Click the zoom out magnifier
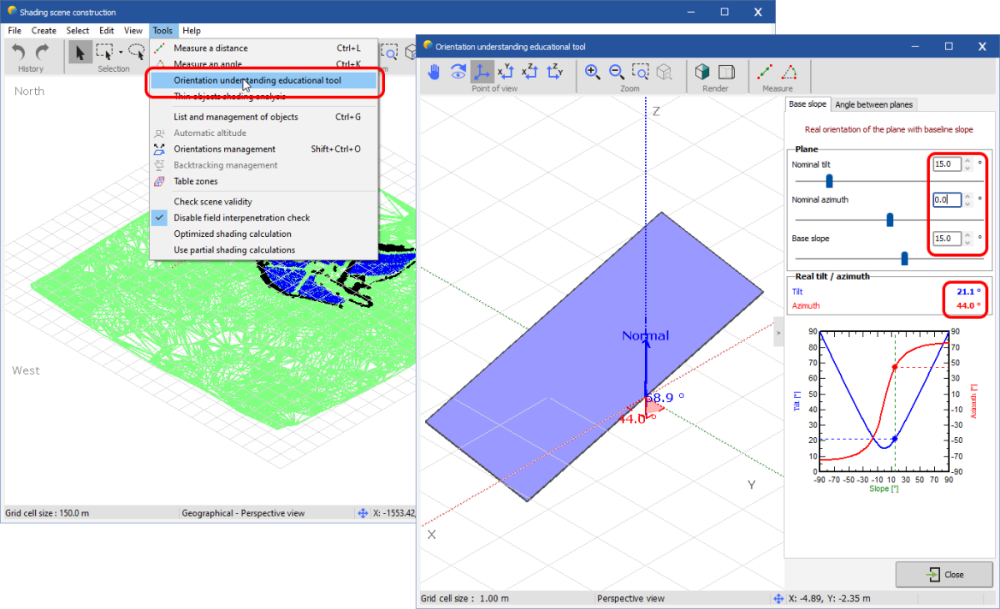1000x609 pixels. tap(616, 72)
